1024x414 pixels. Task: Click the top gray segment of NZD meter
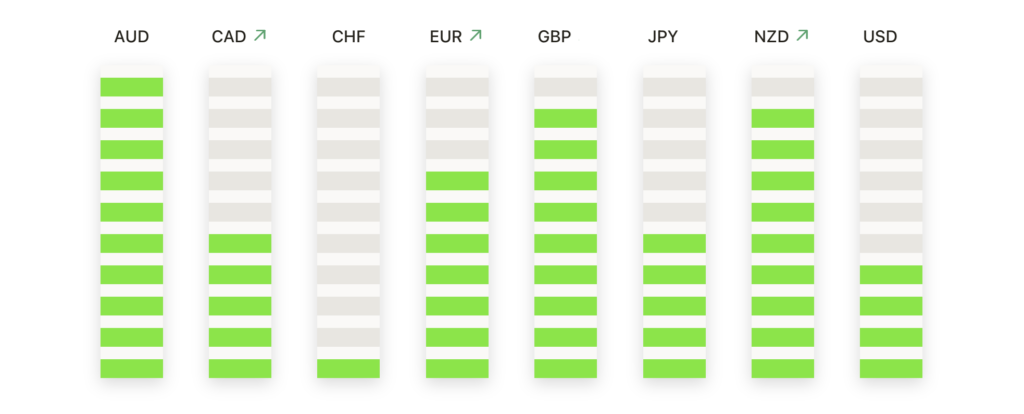(782, 87)
